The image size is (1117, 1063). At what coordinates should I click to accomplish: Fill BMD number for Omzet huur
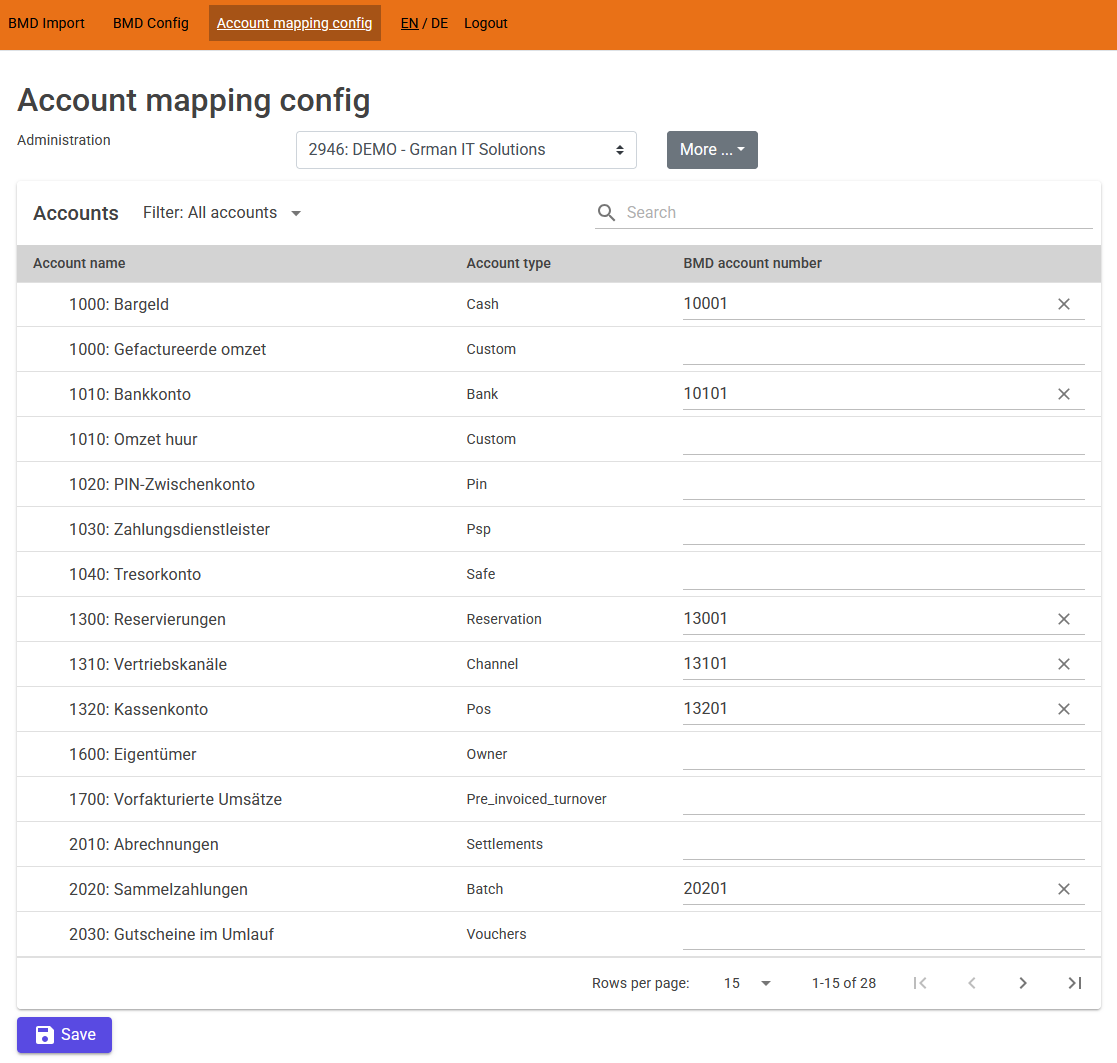tap(883, 439)
